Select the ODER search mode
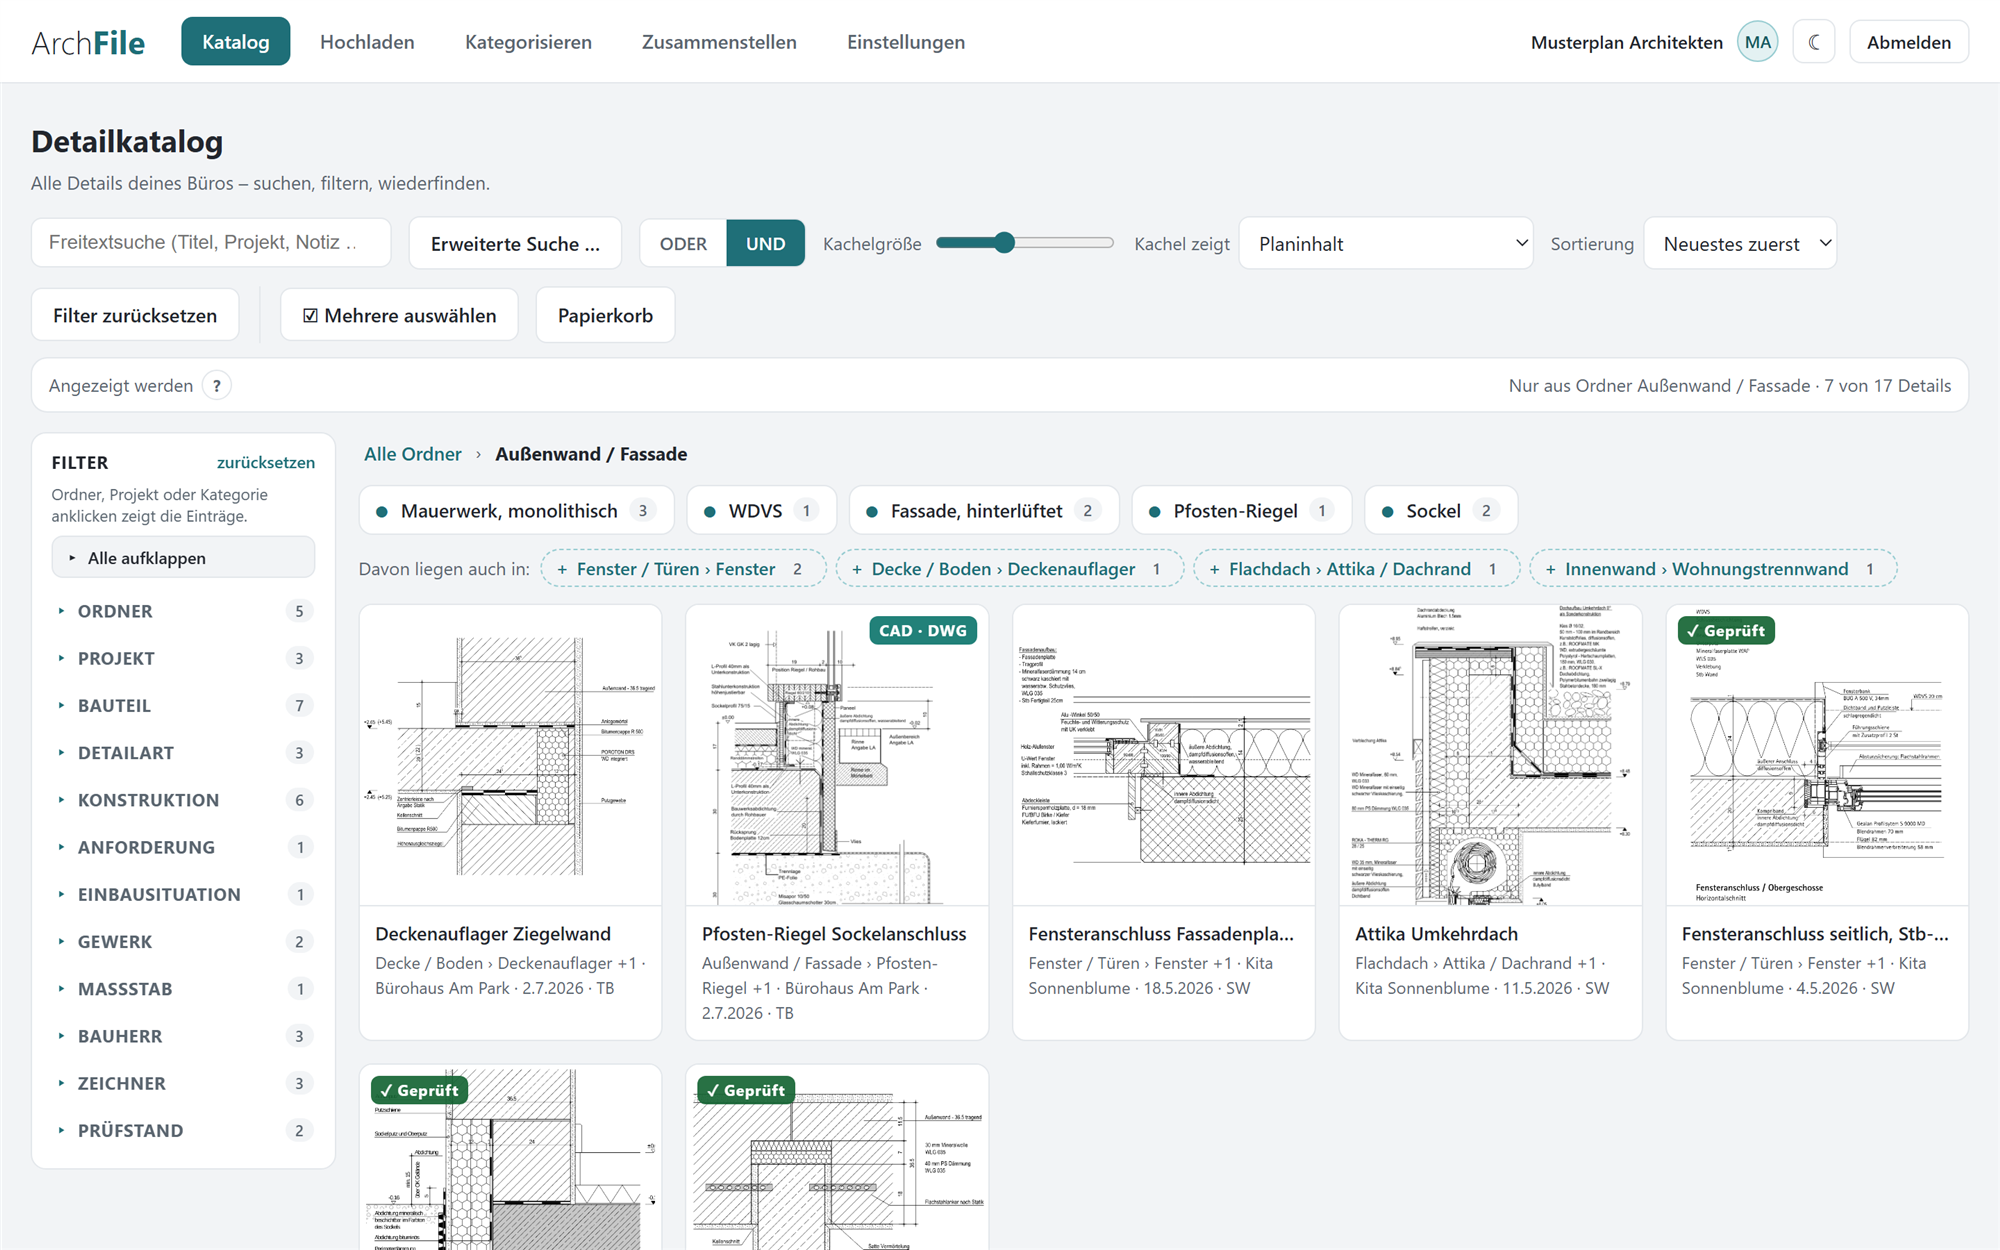The width and height of the screenshot is (2000, 1250). coord(683,244)
